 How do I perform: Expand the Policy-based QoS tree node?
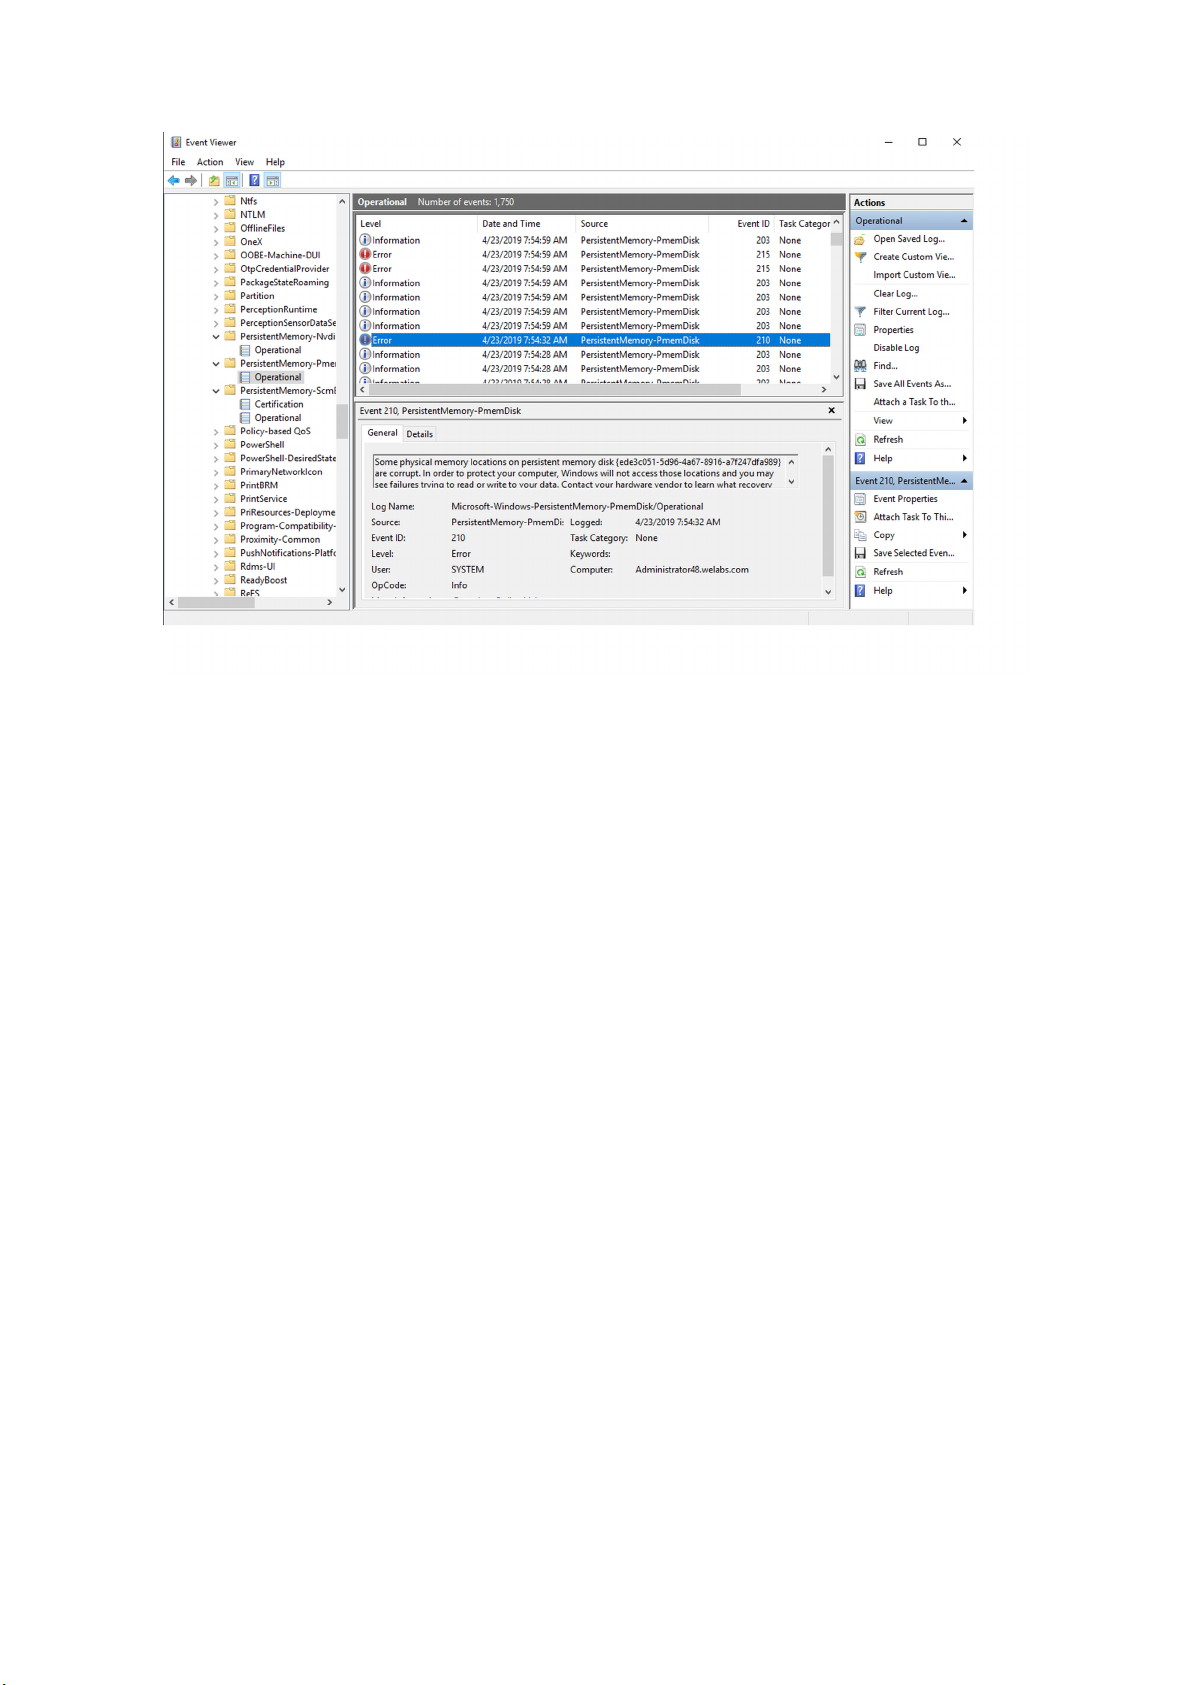(216, 432)
